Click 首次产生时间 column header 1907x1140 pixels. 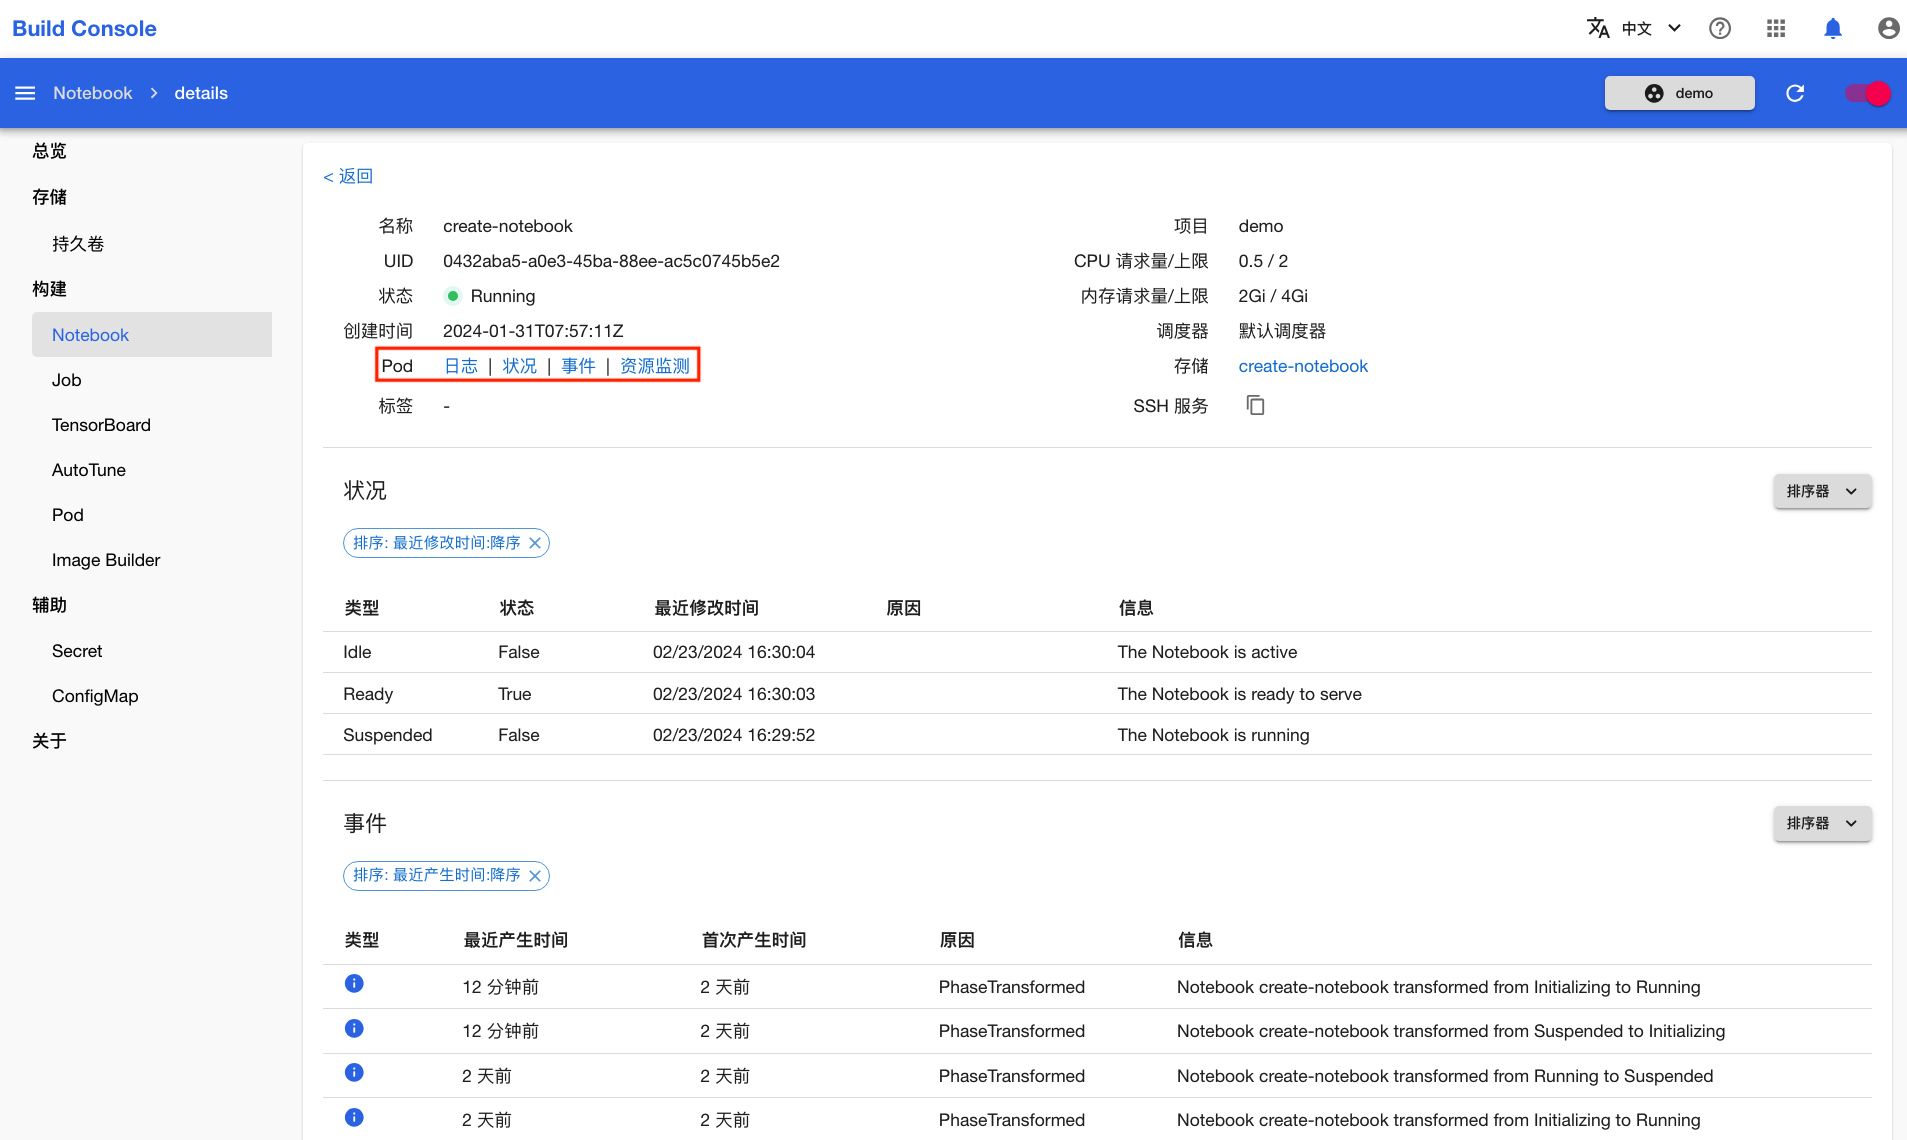[754, 940]
